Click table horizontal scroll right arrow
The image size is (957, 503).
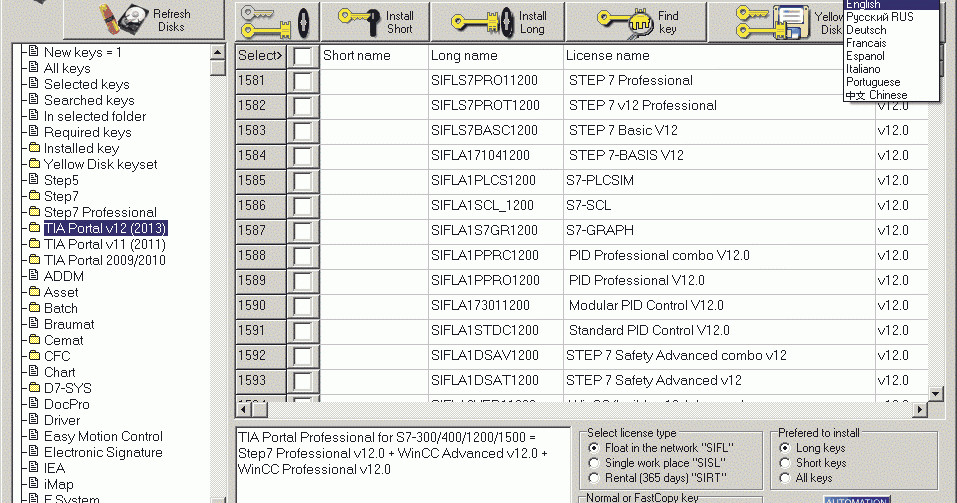(x=920, y=409)
